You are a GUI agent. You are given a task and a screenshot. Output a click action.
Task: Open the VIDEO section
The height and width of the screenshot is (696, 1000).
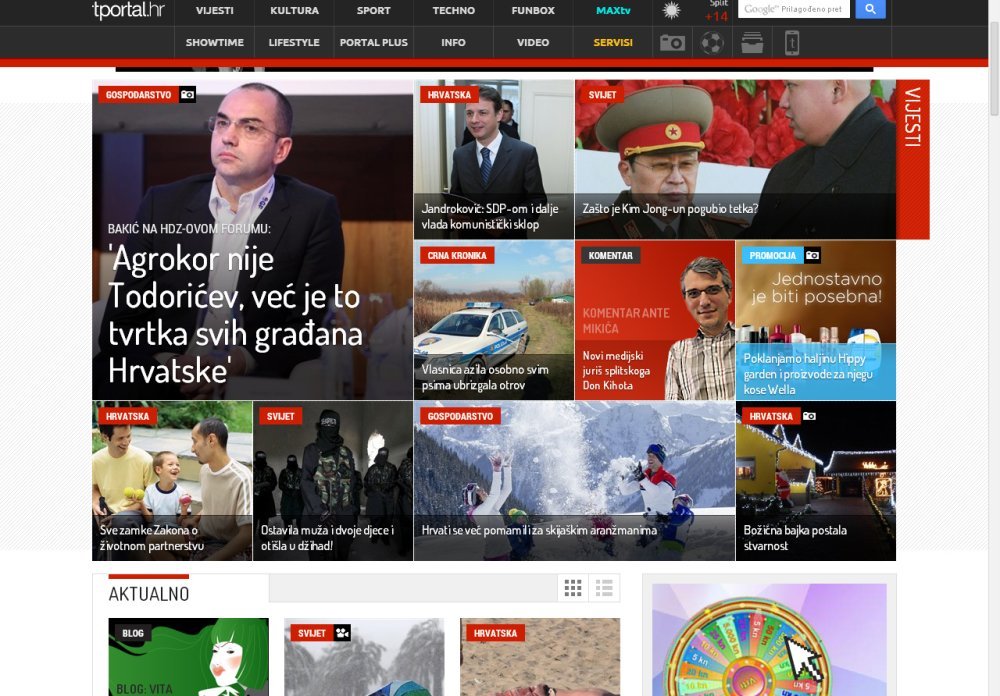click(x=533, y=42)
